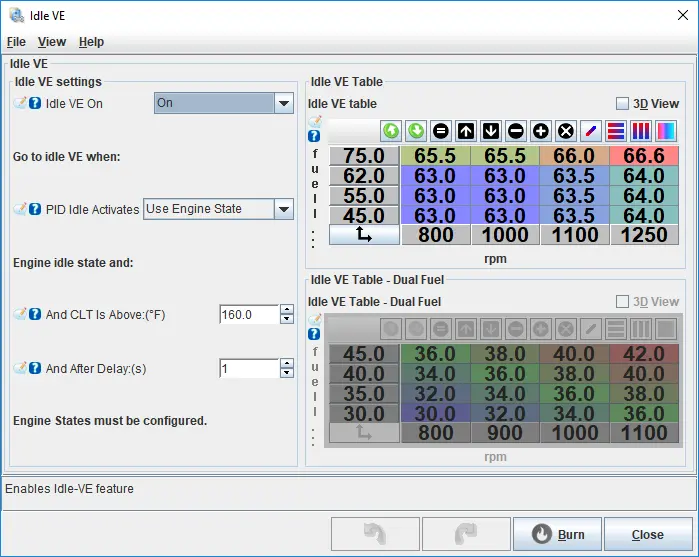Click the vertical interpolate stripes icon

641,131
